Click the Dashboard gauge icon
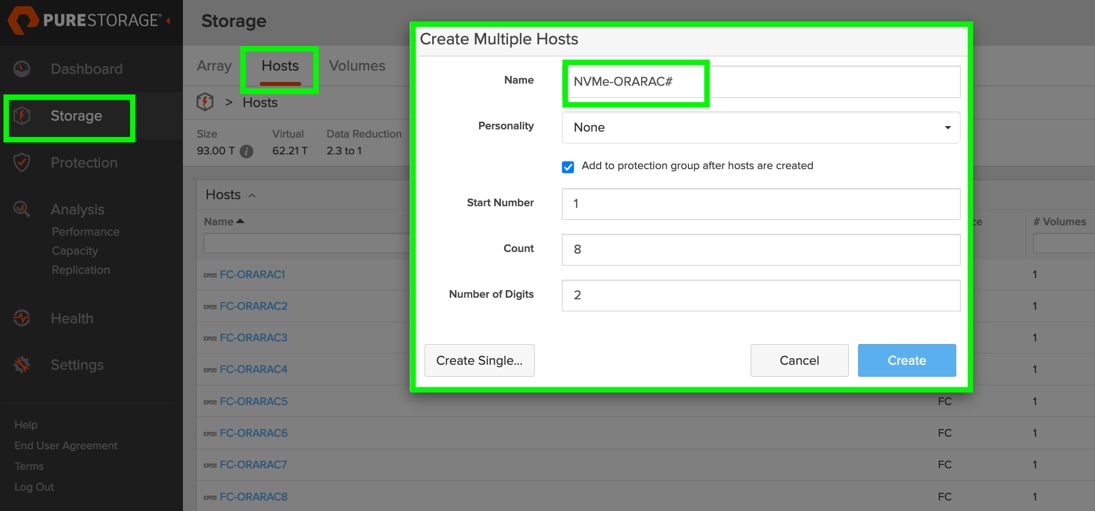 tap(22, 68)
